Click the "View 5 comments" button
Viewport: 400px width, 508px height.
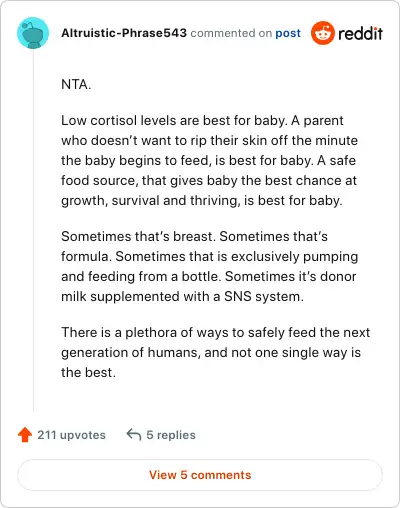click(200, 475)
